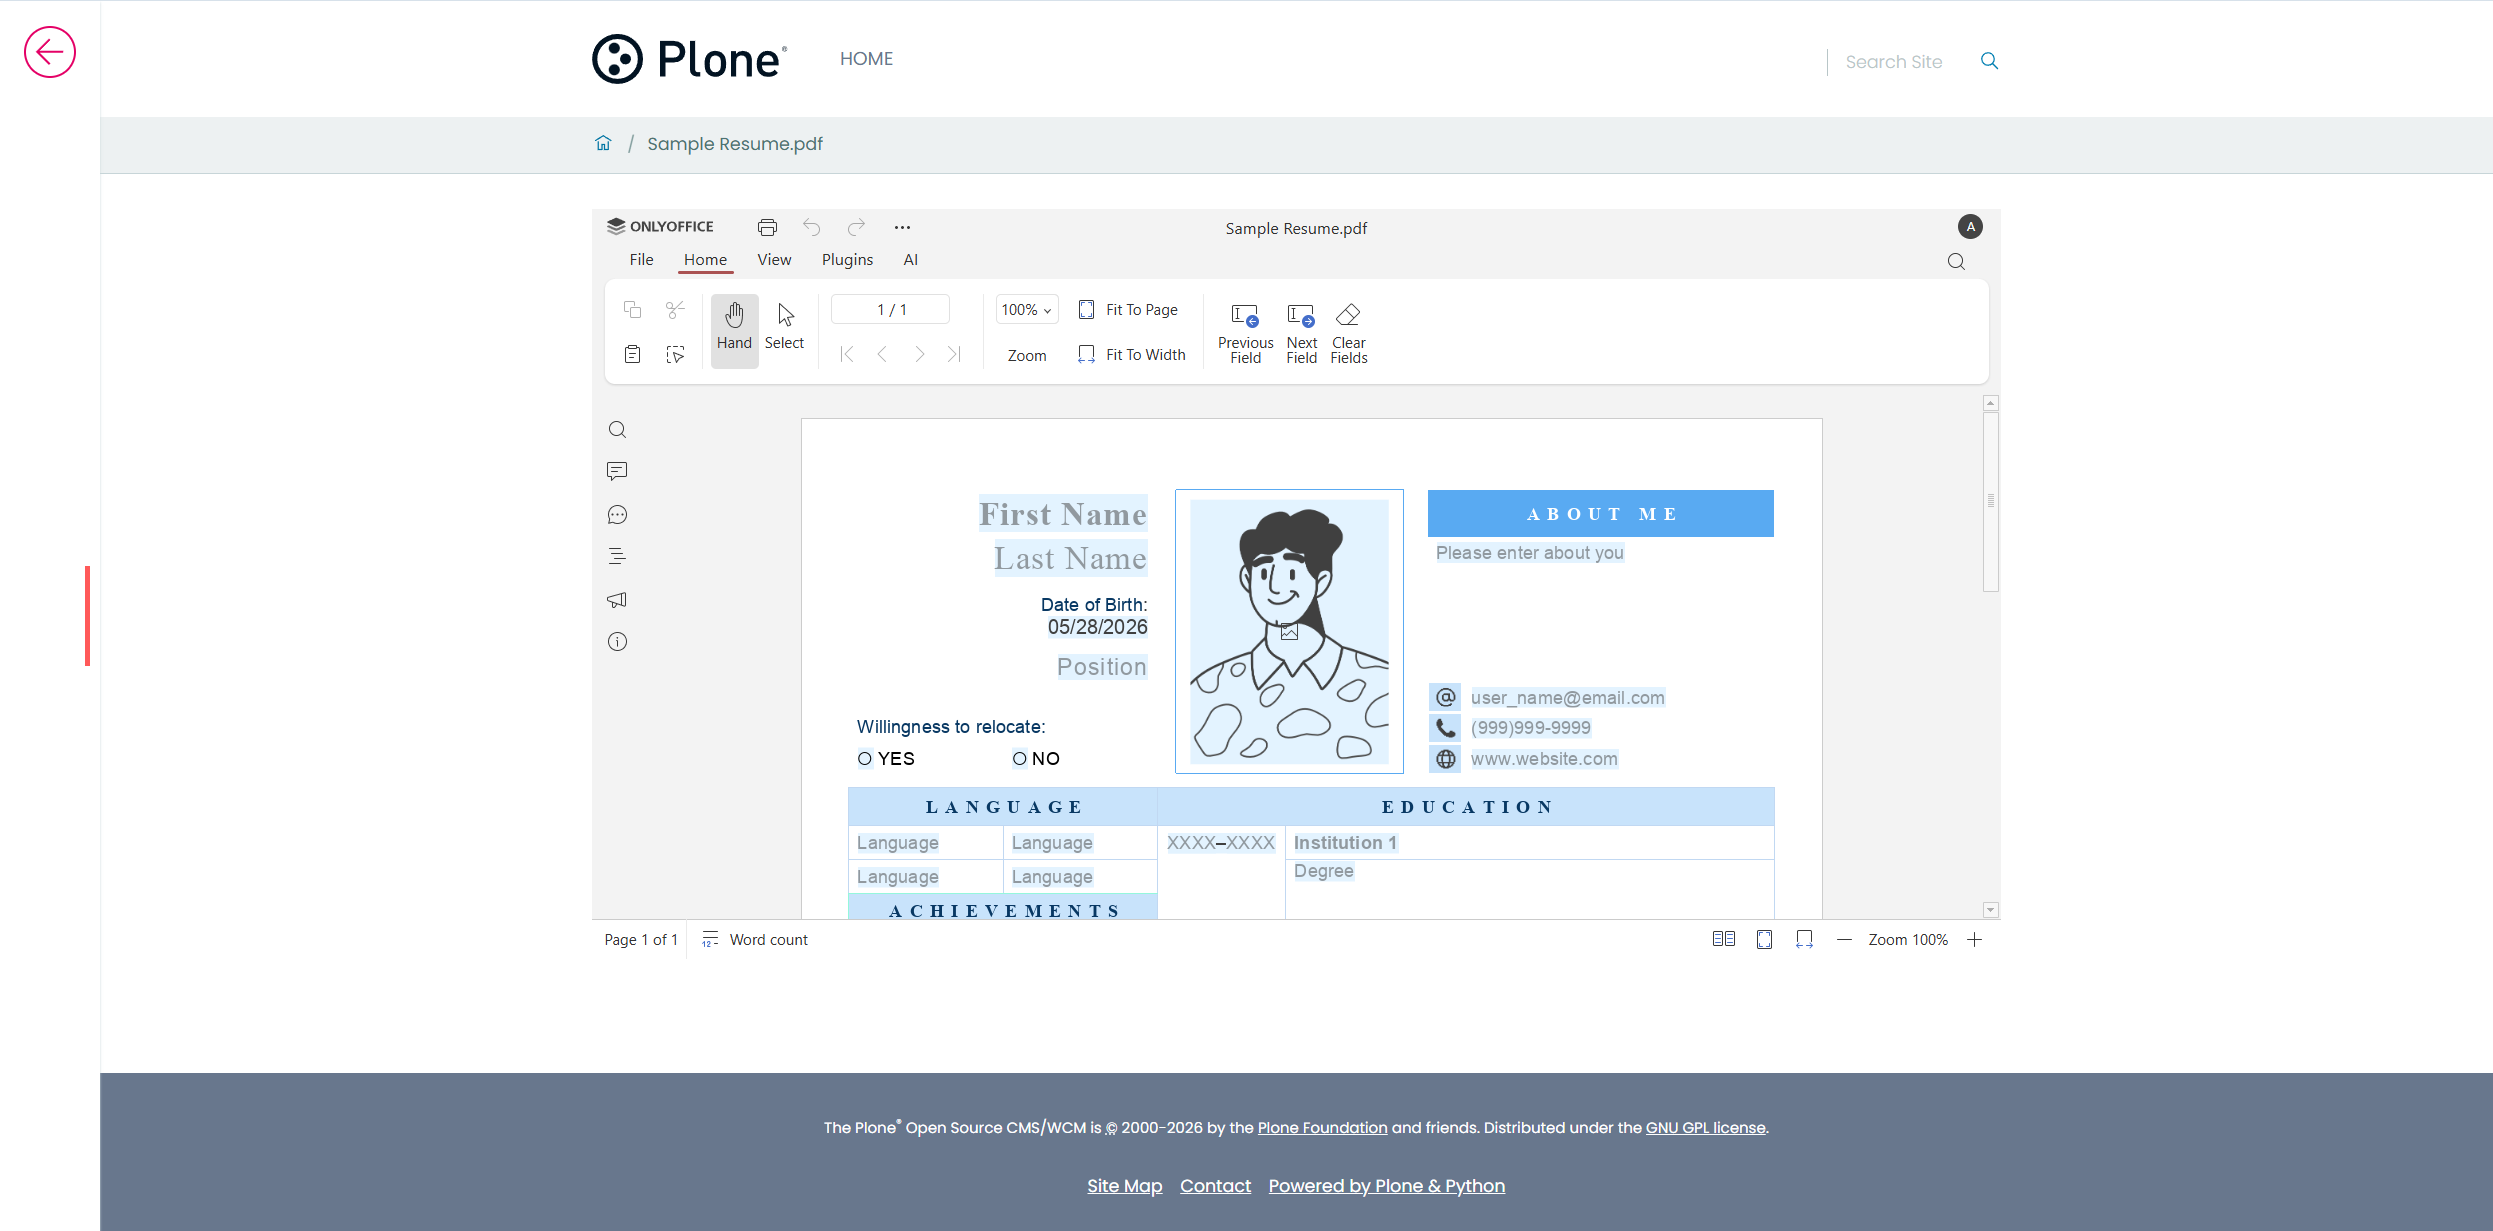Click status bar fit to page icon
The width and height of the screenshot is (2493, 1231).
click(x=1764, y=939)
